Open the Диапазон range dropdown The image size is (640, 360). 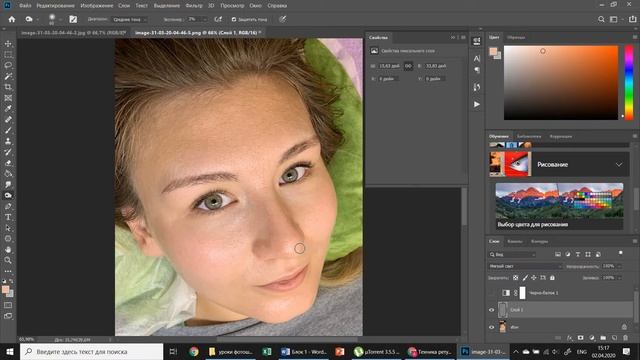point(130,19)
